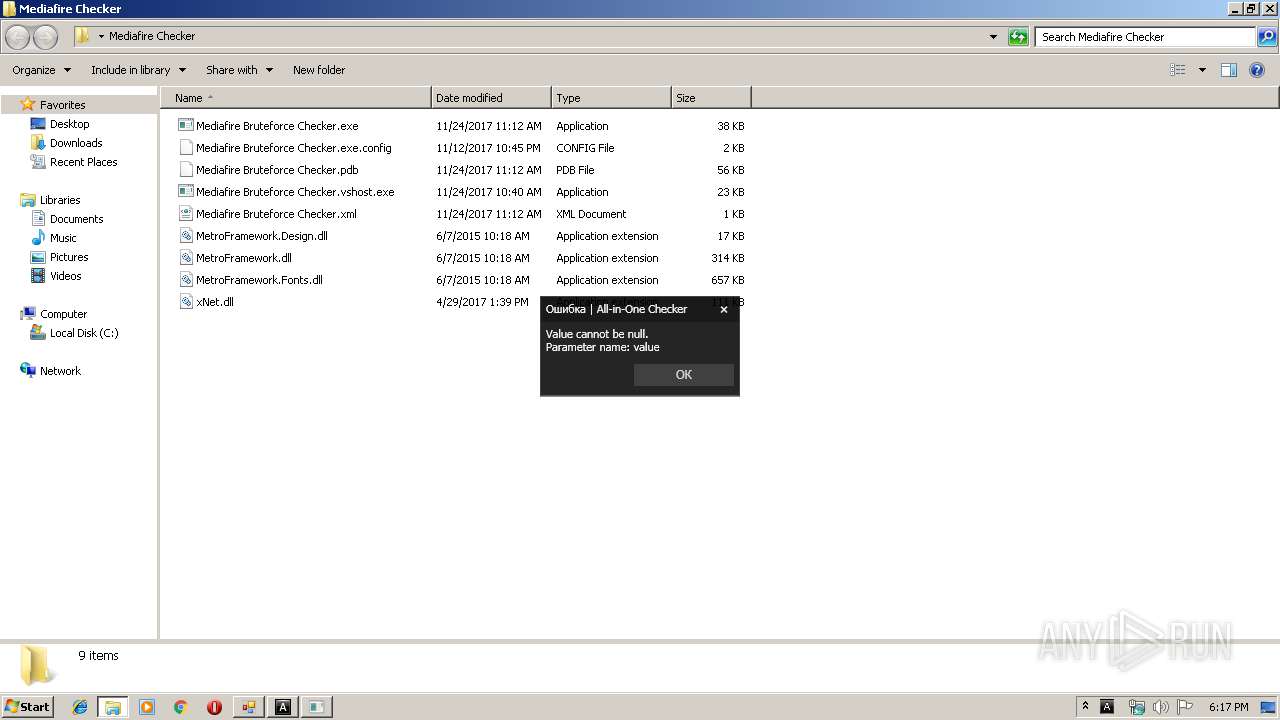The image size is (1280, 720).
Task: Open the Share with menu
Action: (239, 70)
